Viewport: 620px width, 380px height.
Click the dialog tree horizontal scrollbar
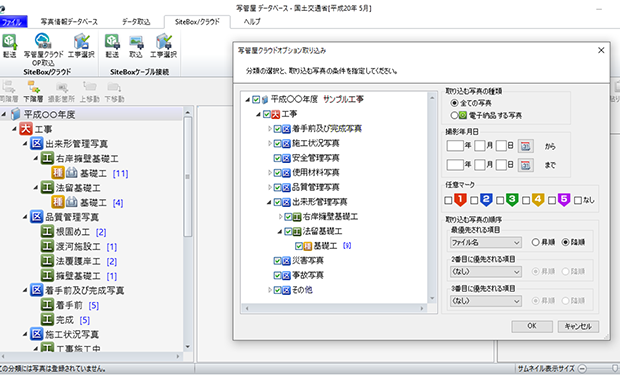(x=335, y=308)
